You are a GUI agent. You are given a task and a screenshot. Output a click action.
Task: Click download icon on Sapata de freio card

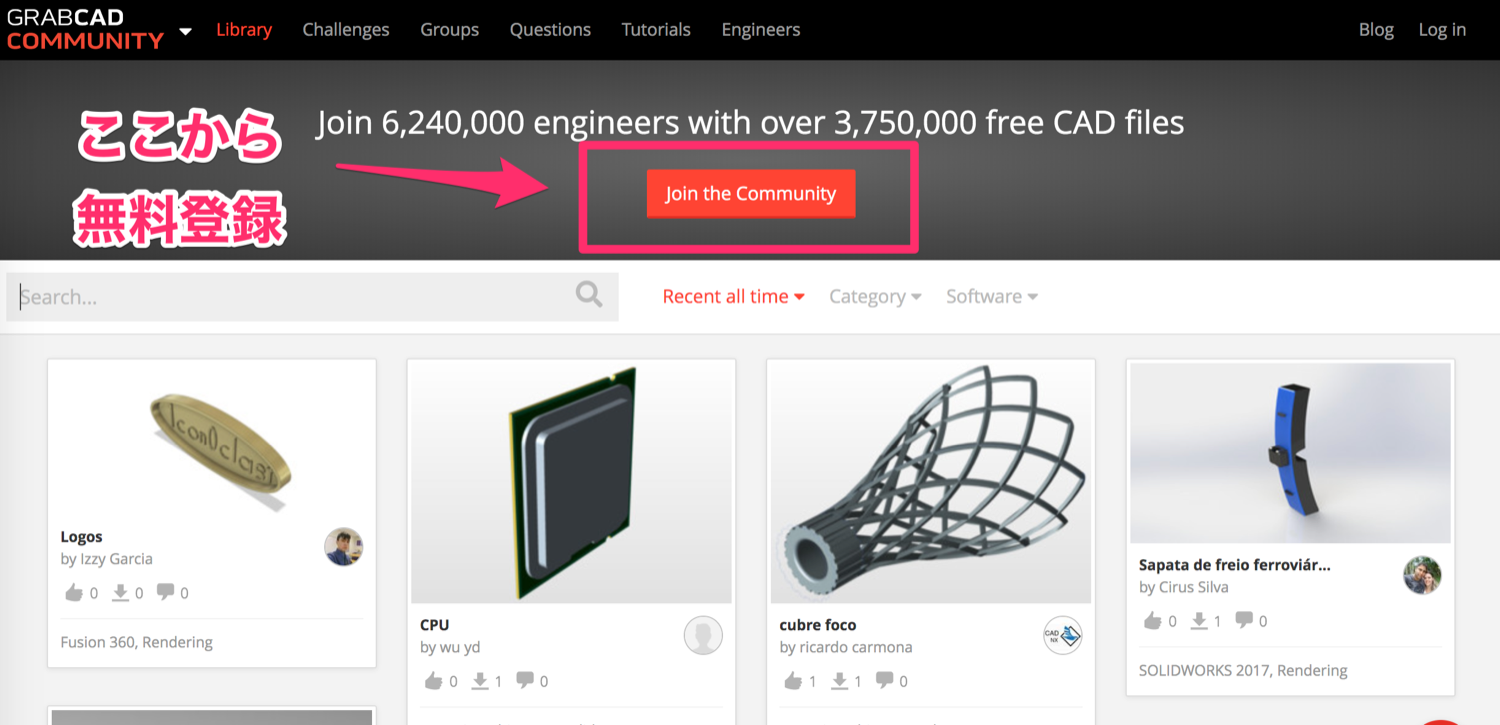coord(1199,620)
